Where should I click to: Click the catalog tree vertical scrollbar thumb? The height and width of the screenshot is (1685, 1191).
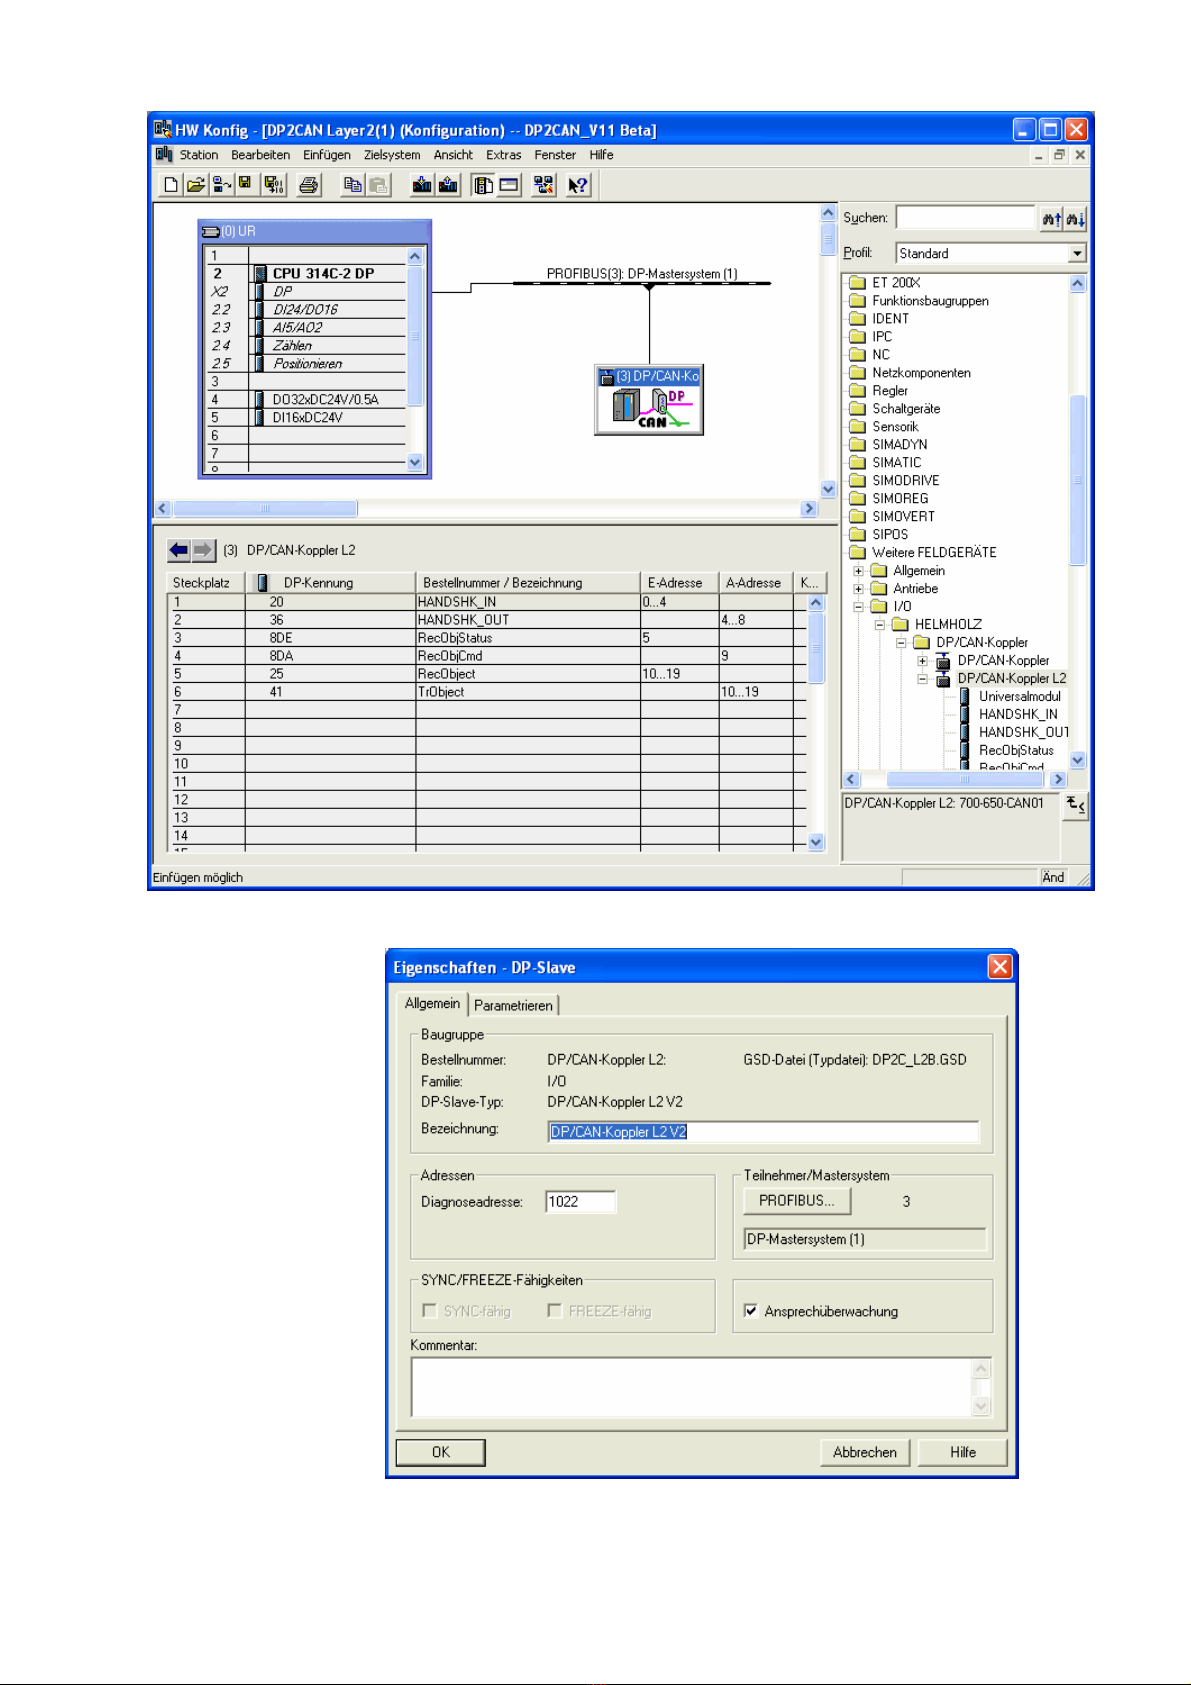click(1077, 480)
